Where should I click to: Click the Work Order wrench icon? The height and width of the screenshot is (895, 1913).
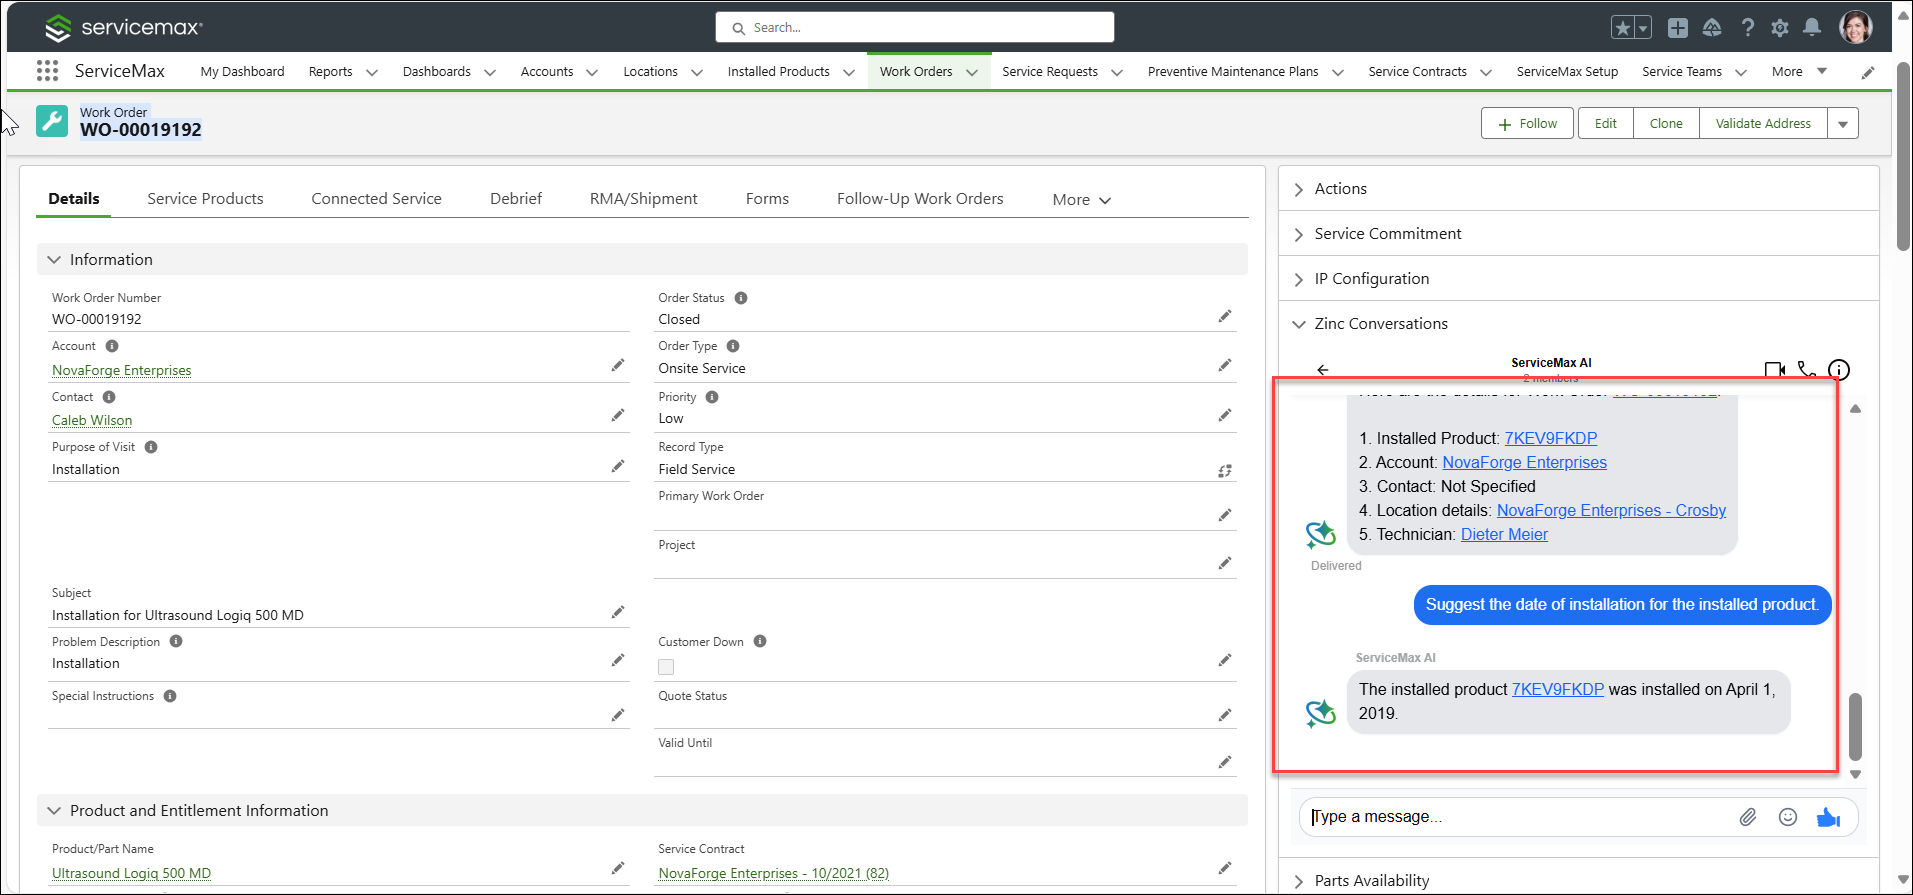(x=52, y=121)
